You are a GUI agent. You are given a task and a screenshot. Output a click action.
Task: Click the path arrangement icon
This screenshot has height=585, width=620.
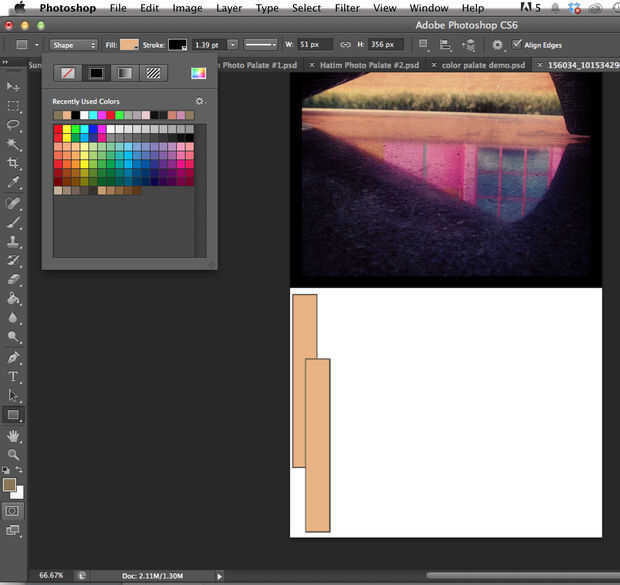[x=469, y=45]
